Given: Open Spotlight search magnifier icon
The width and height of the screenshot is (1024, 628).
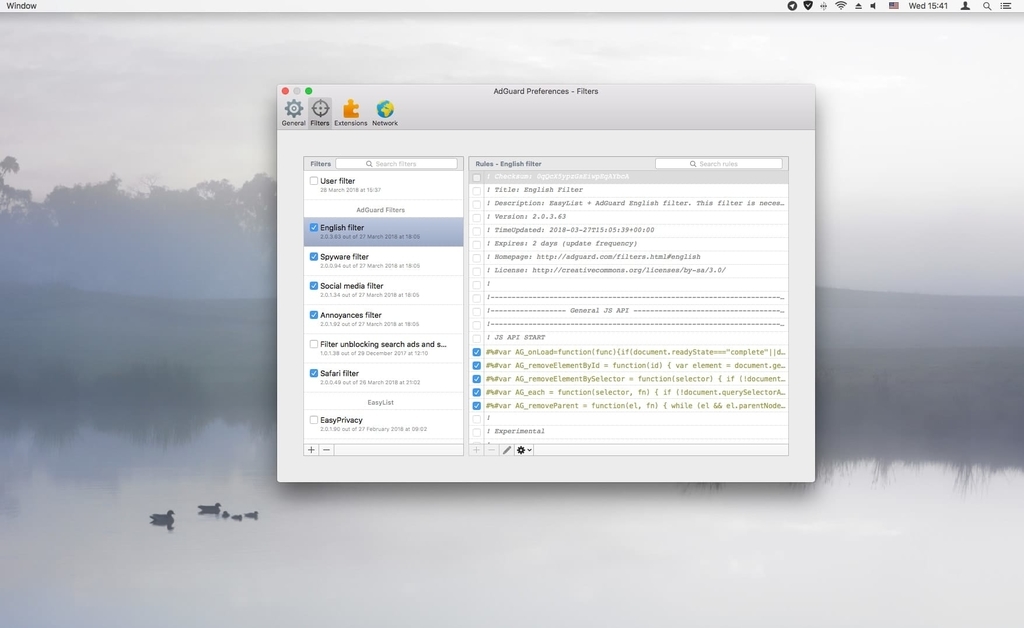Looking at the screenshot, I should point(987,6).
